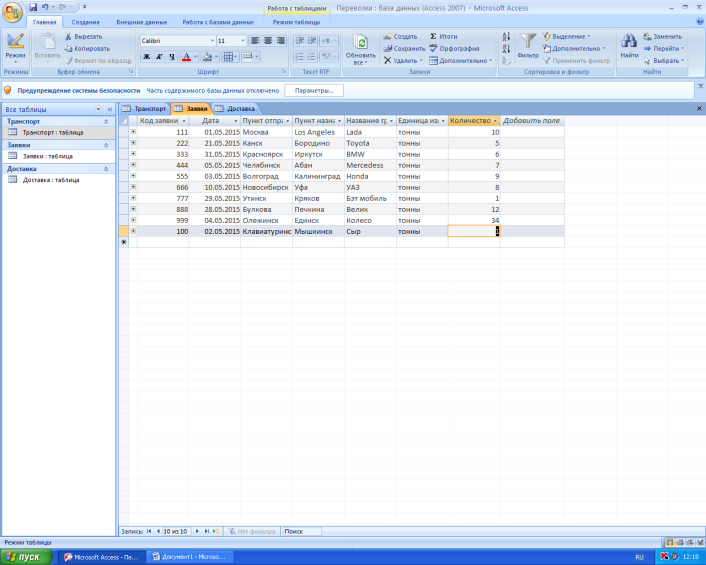The width and height of the screenshot is (706, 565).
Task: Sort ascending А-Я icon
Action: [506, 37]
